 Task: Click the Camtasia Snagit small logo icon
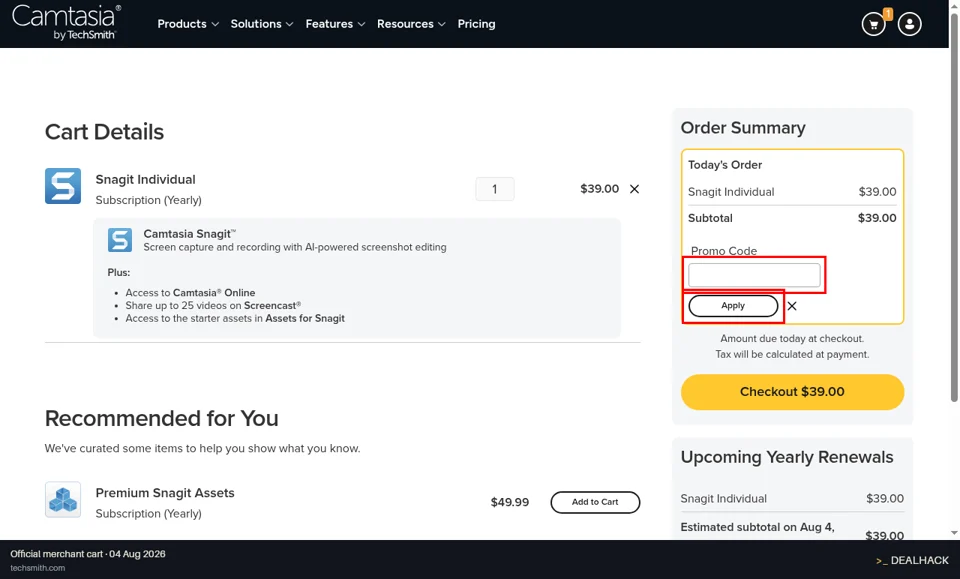120,240
